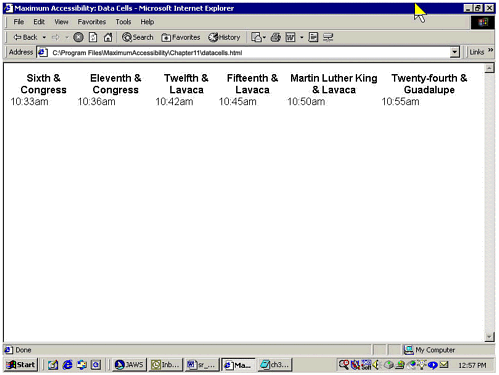Click the 10:42am time cell
The height and width of the screenshot is (375, 499).
pyautogui.click(x=174, y=101)
